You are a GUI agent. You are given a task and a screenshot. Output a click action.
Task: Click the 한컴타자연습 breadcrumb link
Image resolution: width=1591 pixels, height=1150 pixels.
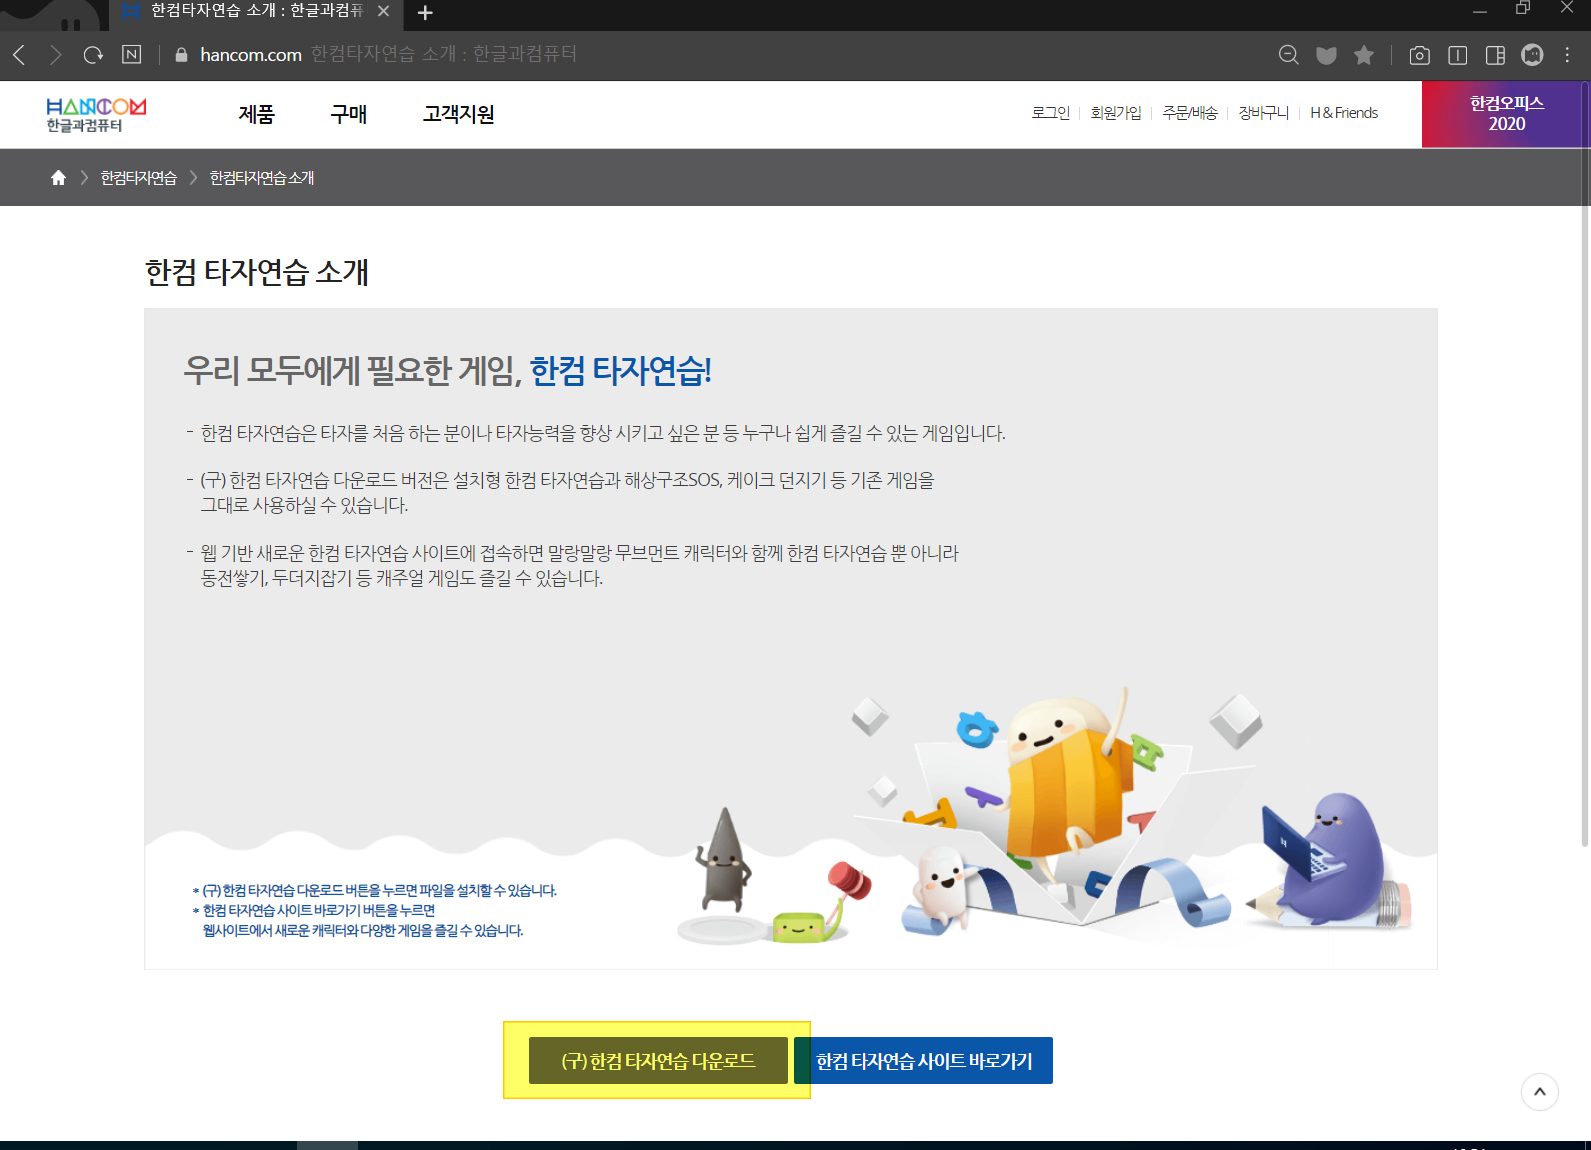[139, 178]
